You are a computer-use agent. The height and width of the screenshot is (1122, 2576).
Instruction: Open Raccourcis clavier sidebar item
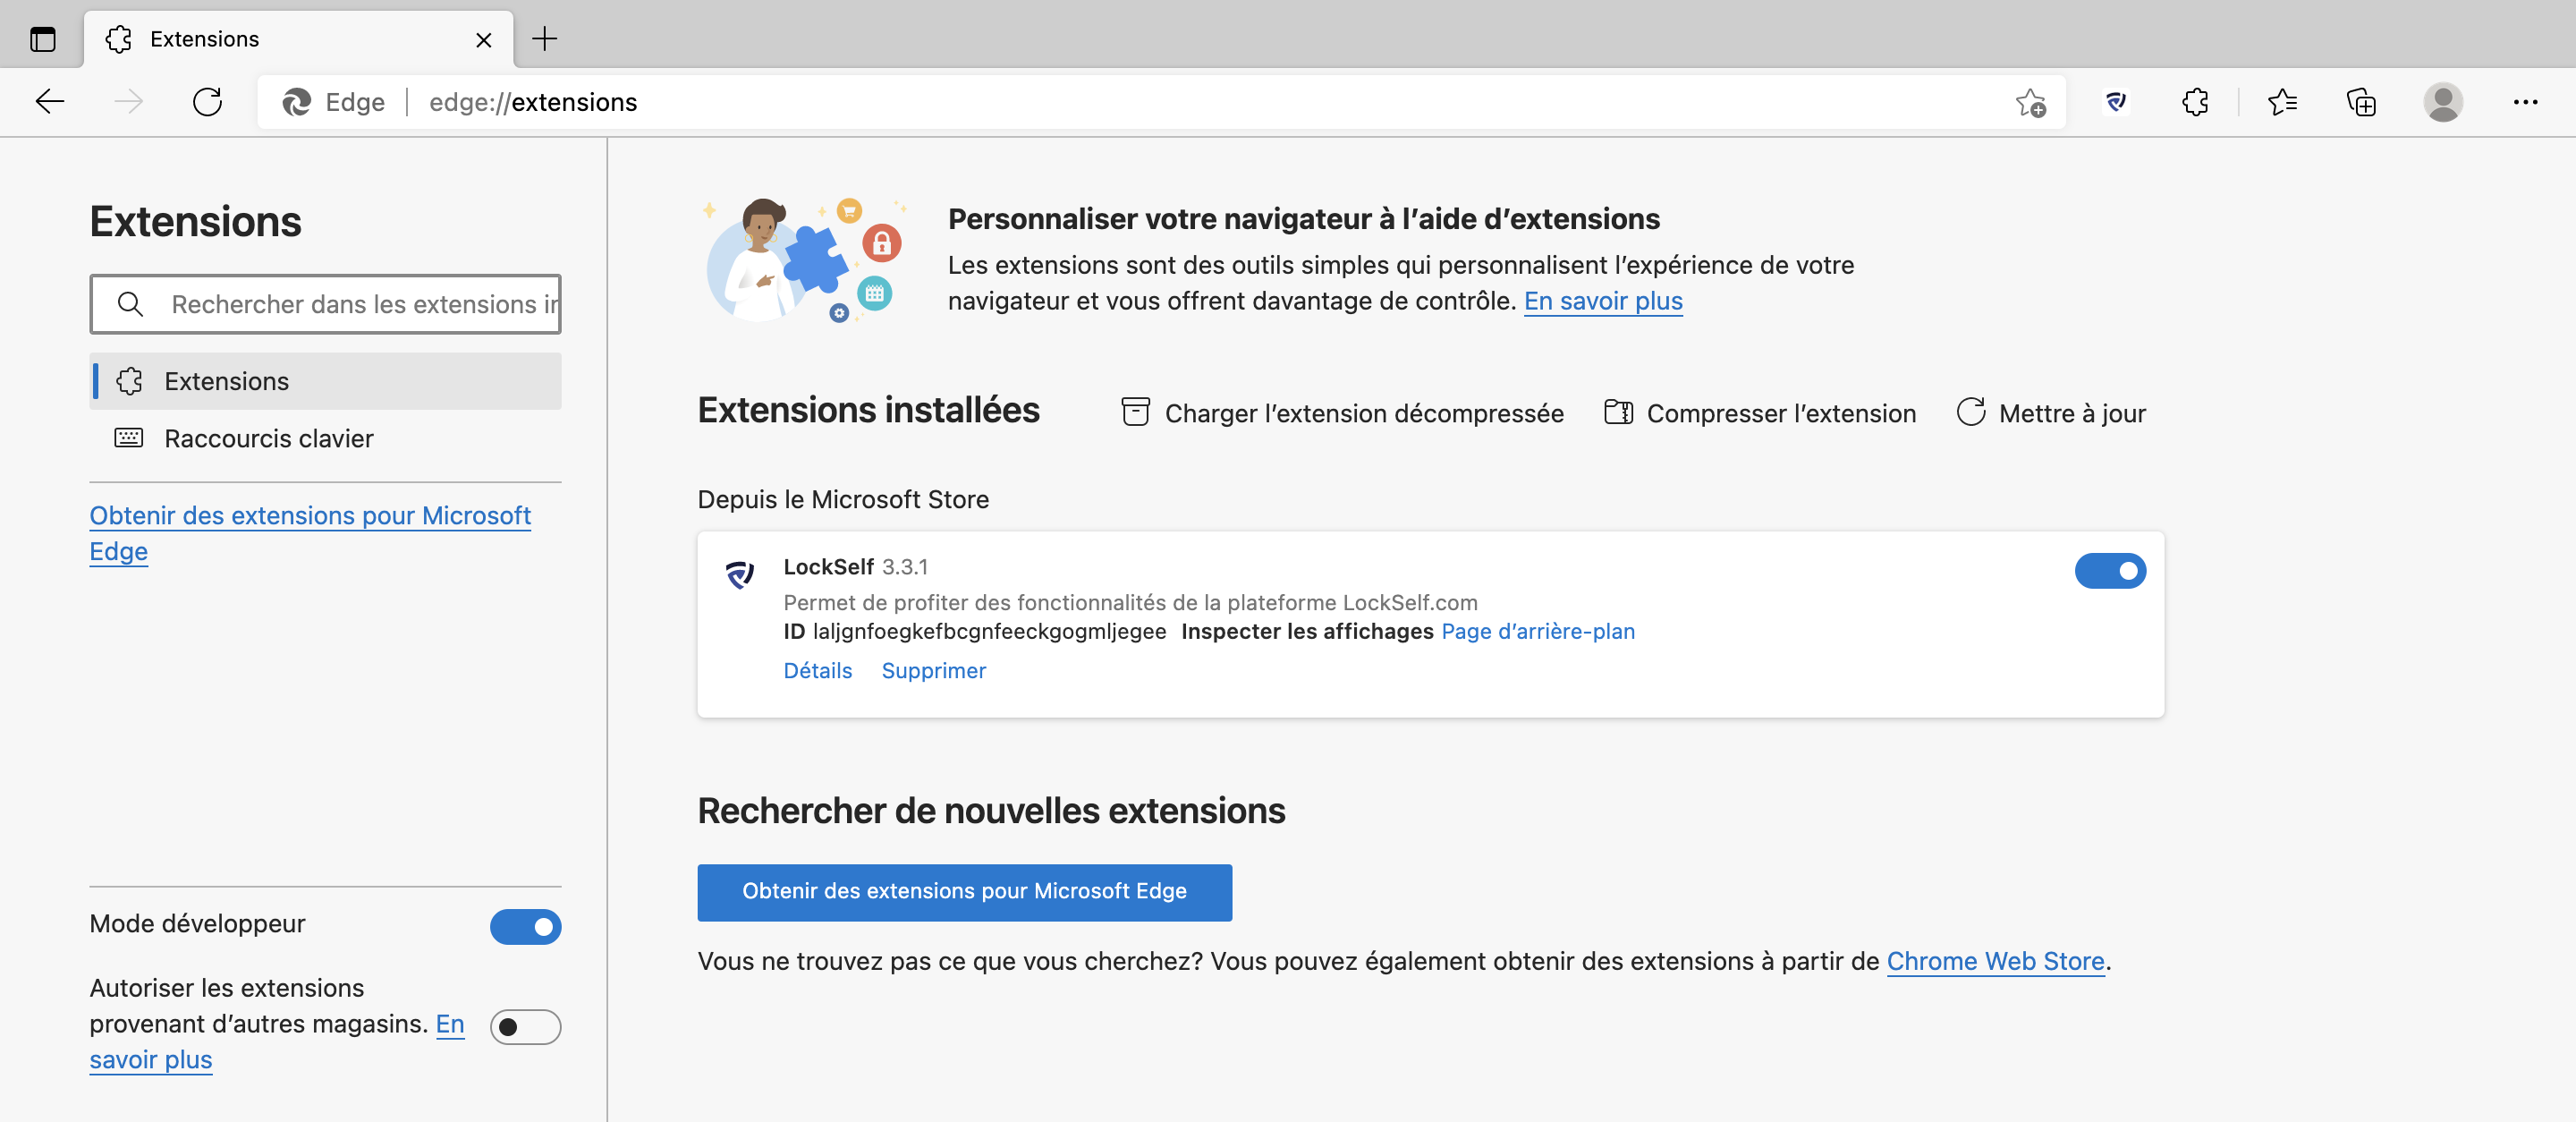point(325,438)
